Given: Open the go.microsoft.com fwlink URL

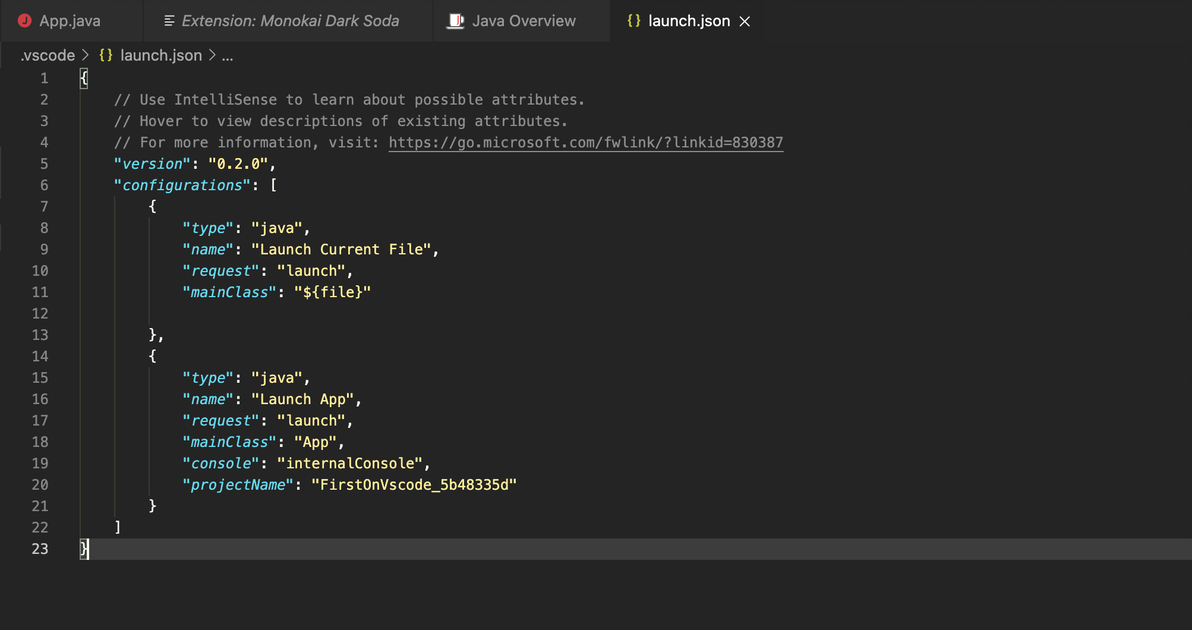Looking at the screenshot, I should pyautogui.click(x=585, y=143).
